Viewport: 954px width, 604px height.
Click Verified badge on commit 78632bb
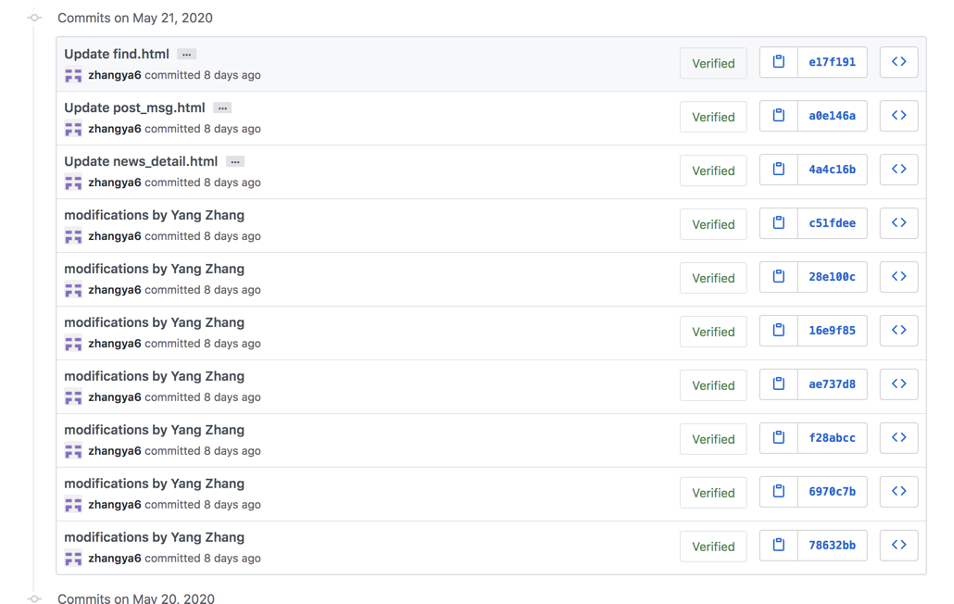[713, 546]
